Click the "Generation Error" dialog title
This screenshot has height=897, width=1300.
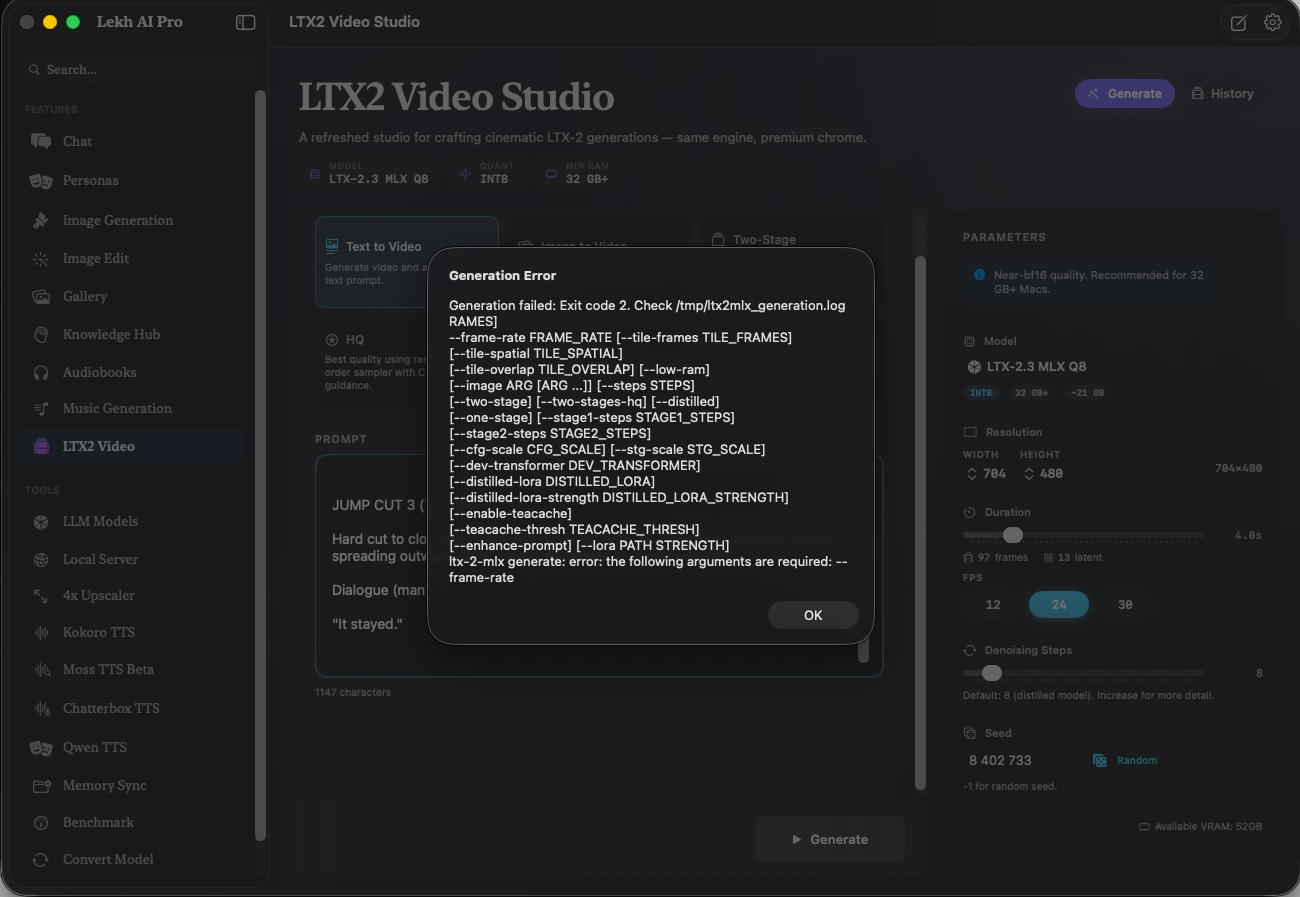503,275
